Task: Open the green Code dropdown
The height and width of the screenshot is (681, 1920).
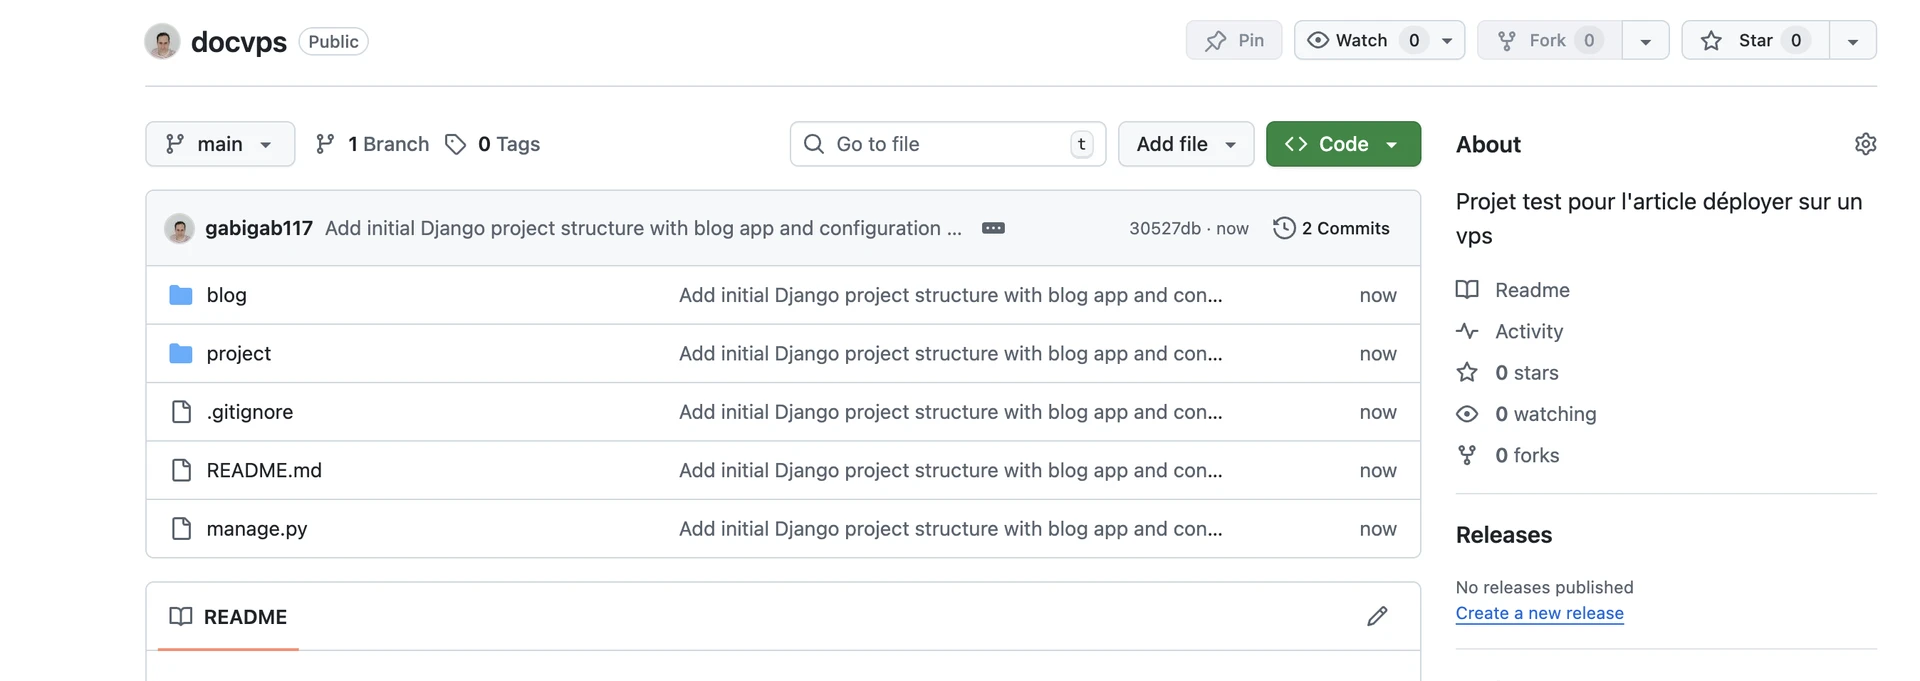Action: pyautogui.click(x=1342, y=144)
